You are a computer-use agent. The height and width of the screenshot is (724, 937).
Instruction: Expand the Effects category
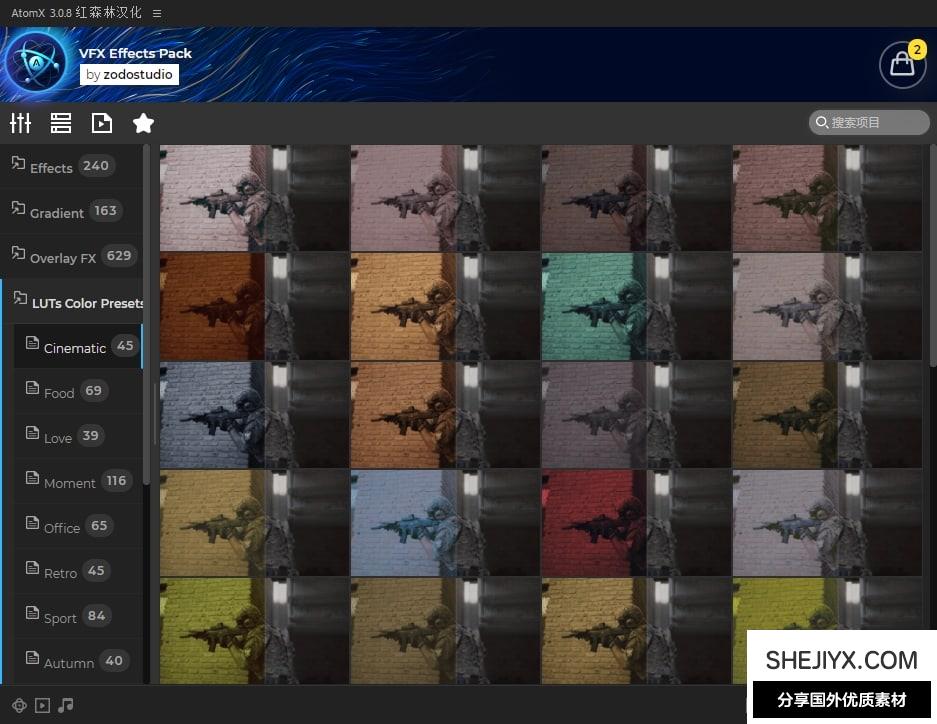(x=51, y=167)
